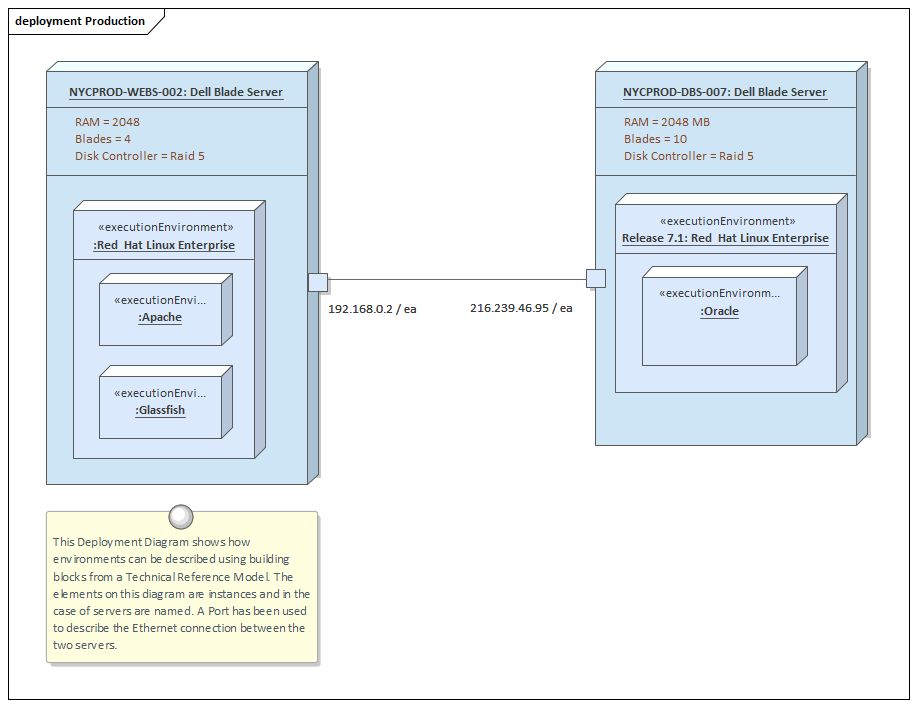Click the underlined NYCPROD-WEBS-002 server title
Screen dimensions: 917x706
pos(176,91)
